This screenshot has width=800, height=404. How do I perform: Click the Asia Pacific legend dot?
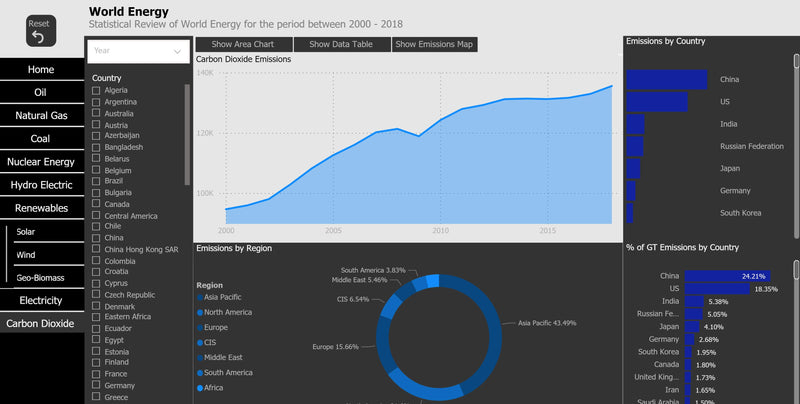(x=199, y=297)
